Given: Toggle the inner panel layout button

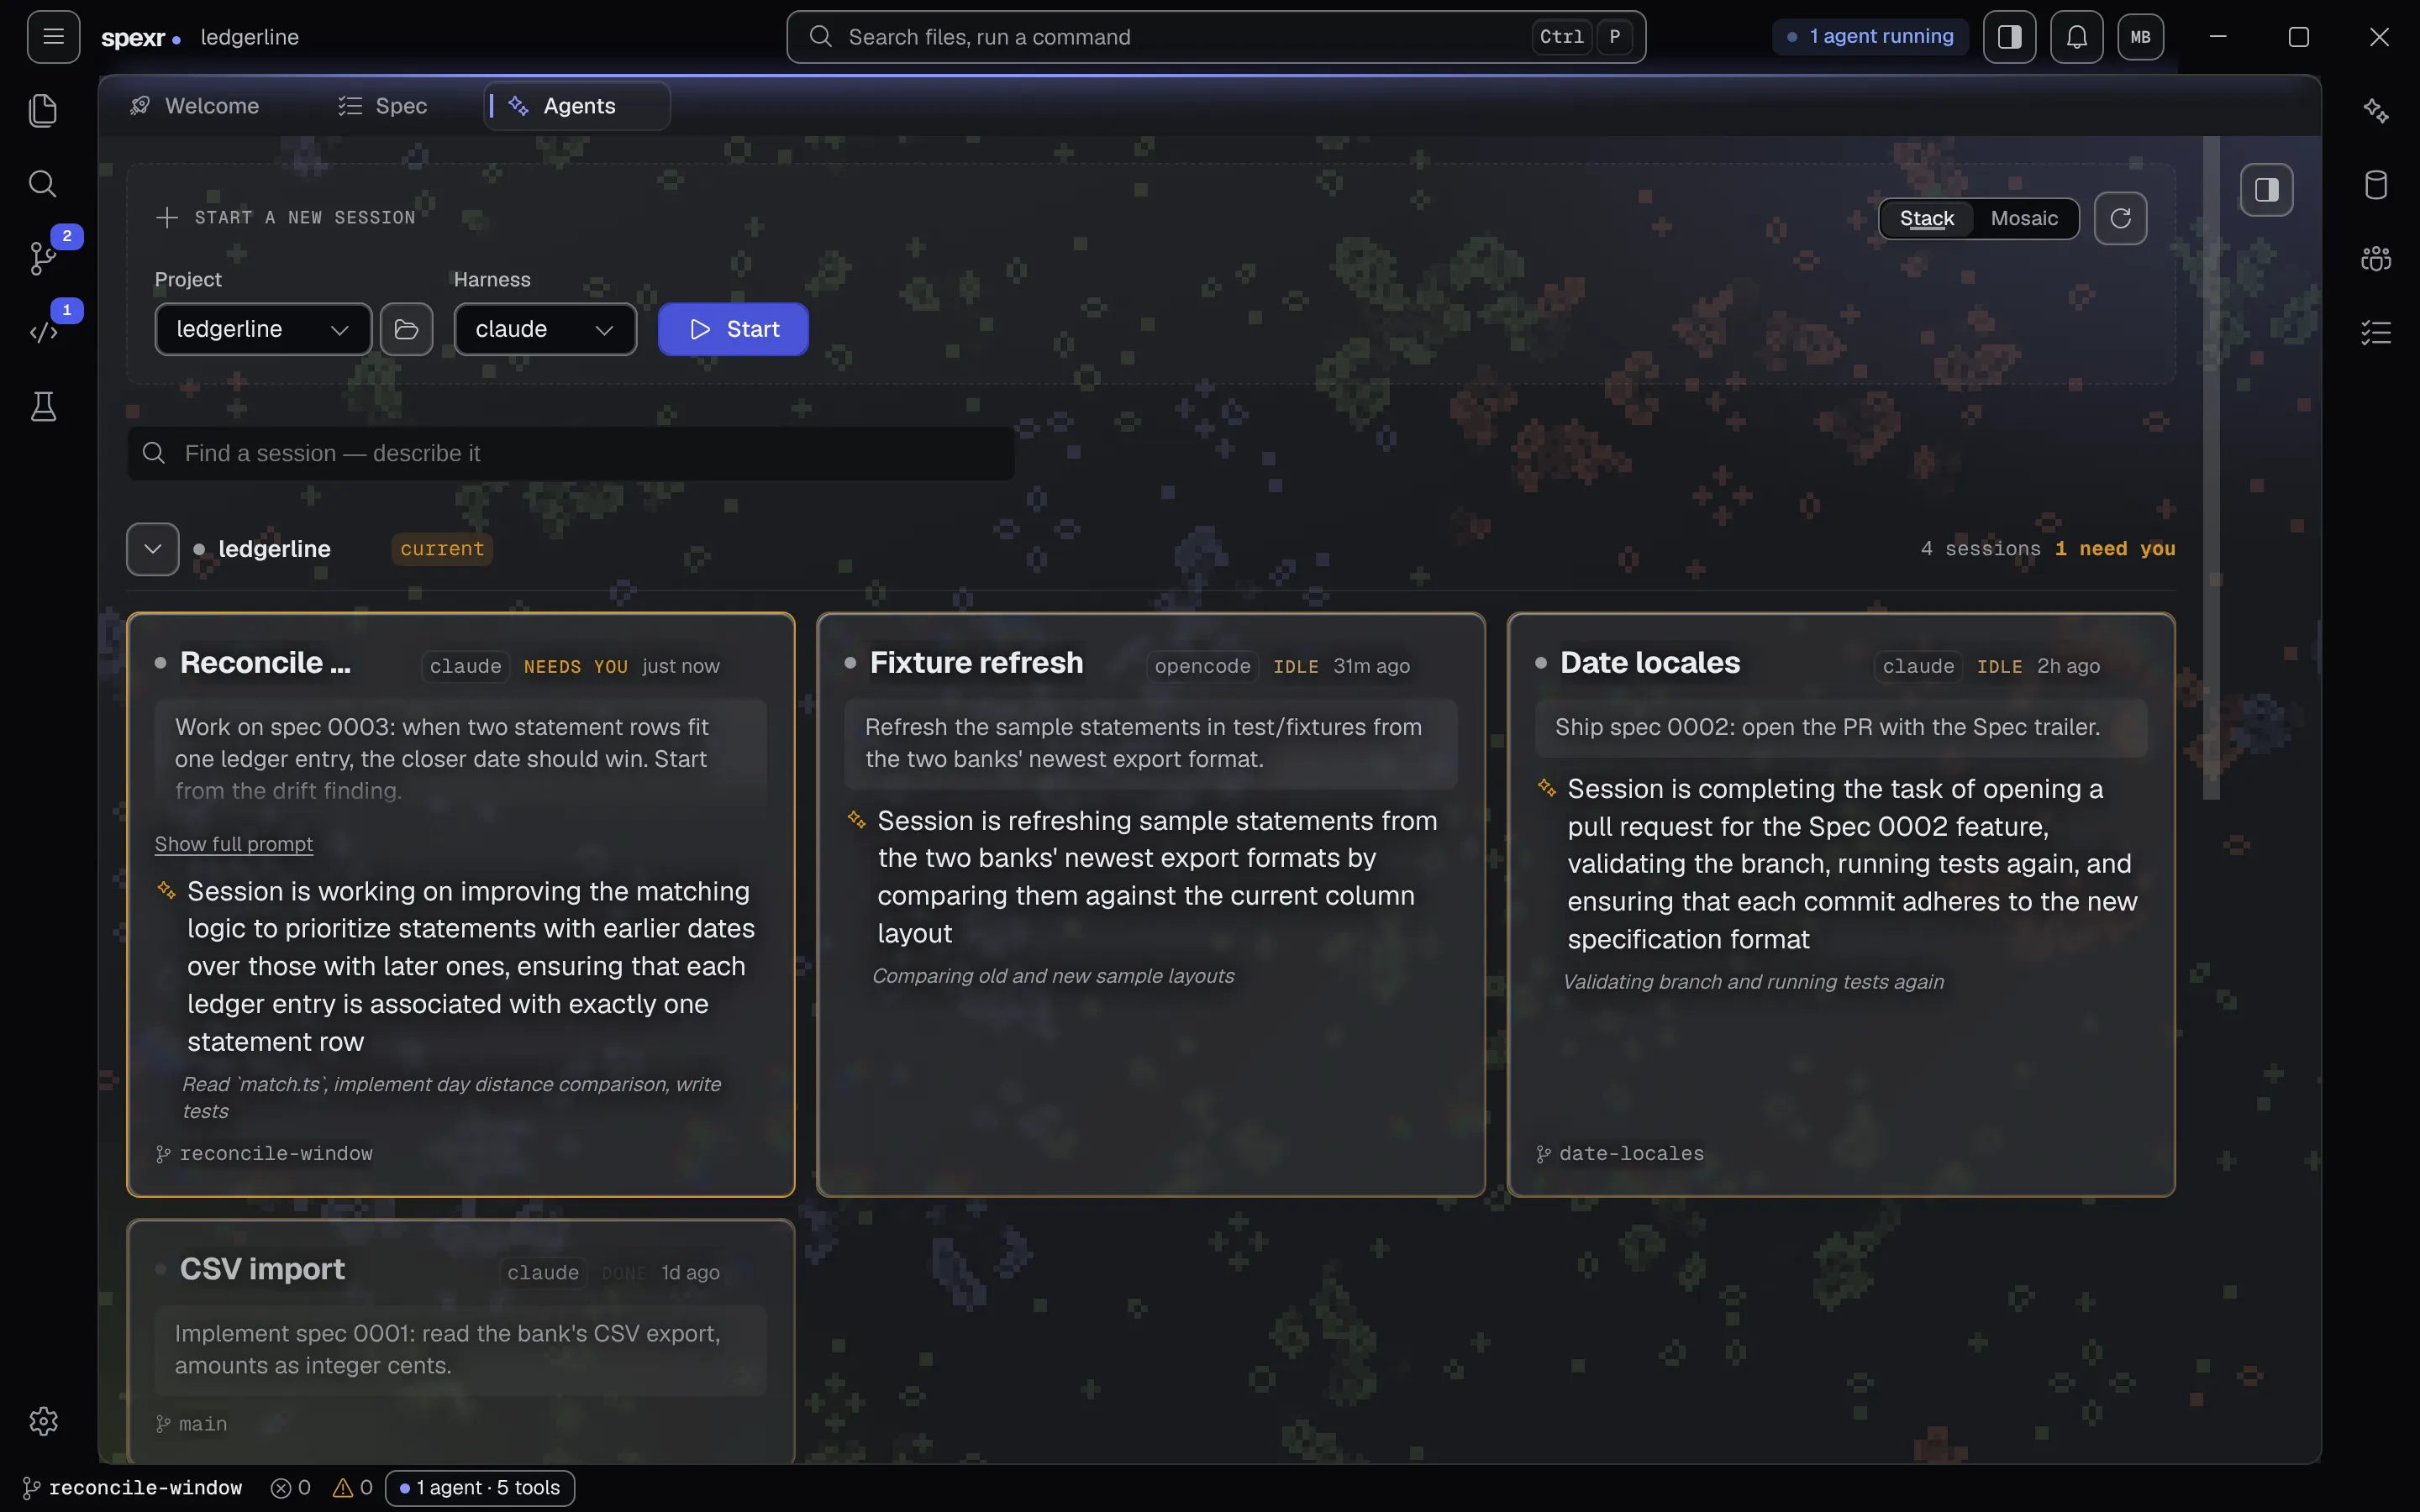Looking at the screenshot, I should [x=2266, y=190].
